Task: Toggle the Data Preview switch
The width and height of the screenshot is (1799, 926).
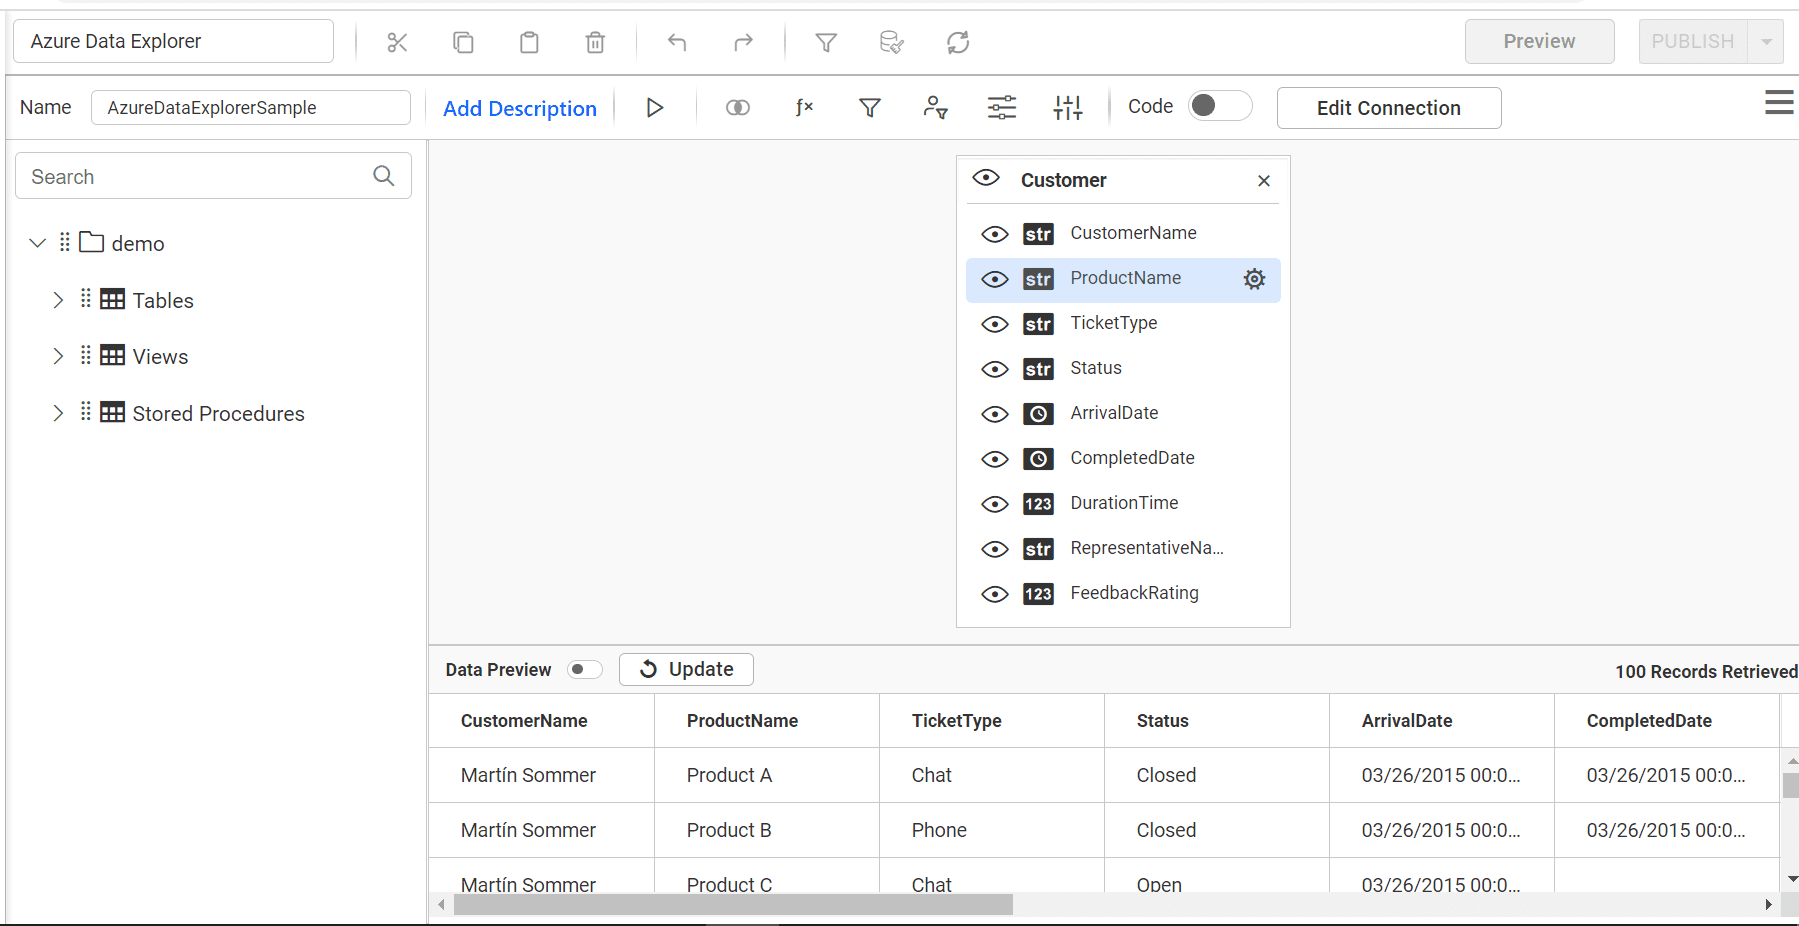Action: (585, 669)
